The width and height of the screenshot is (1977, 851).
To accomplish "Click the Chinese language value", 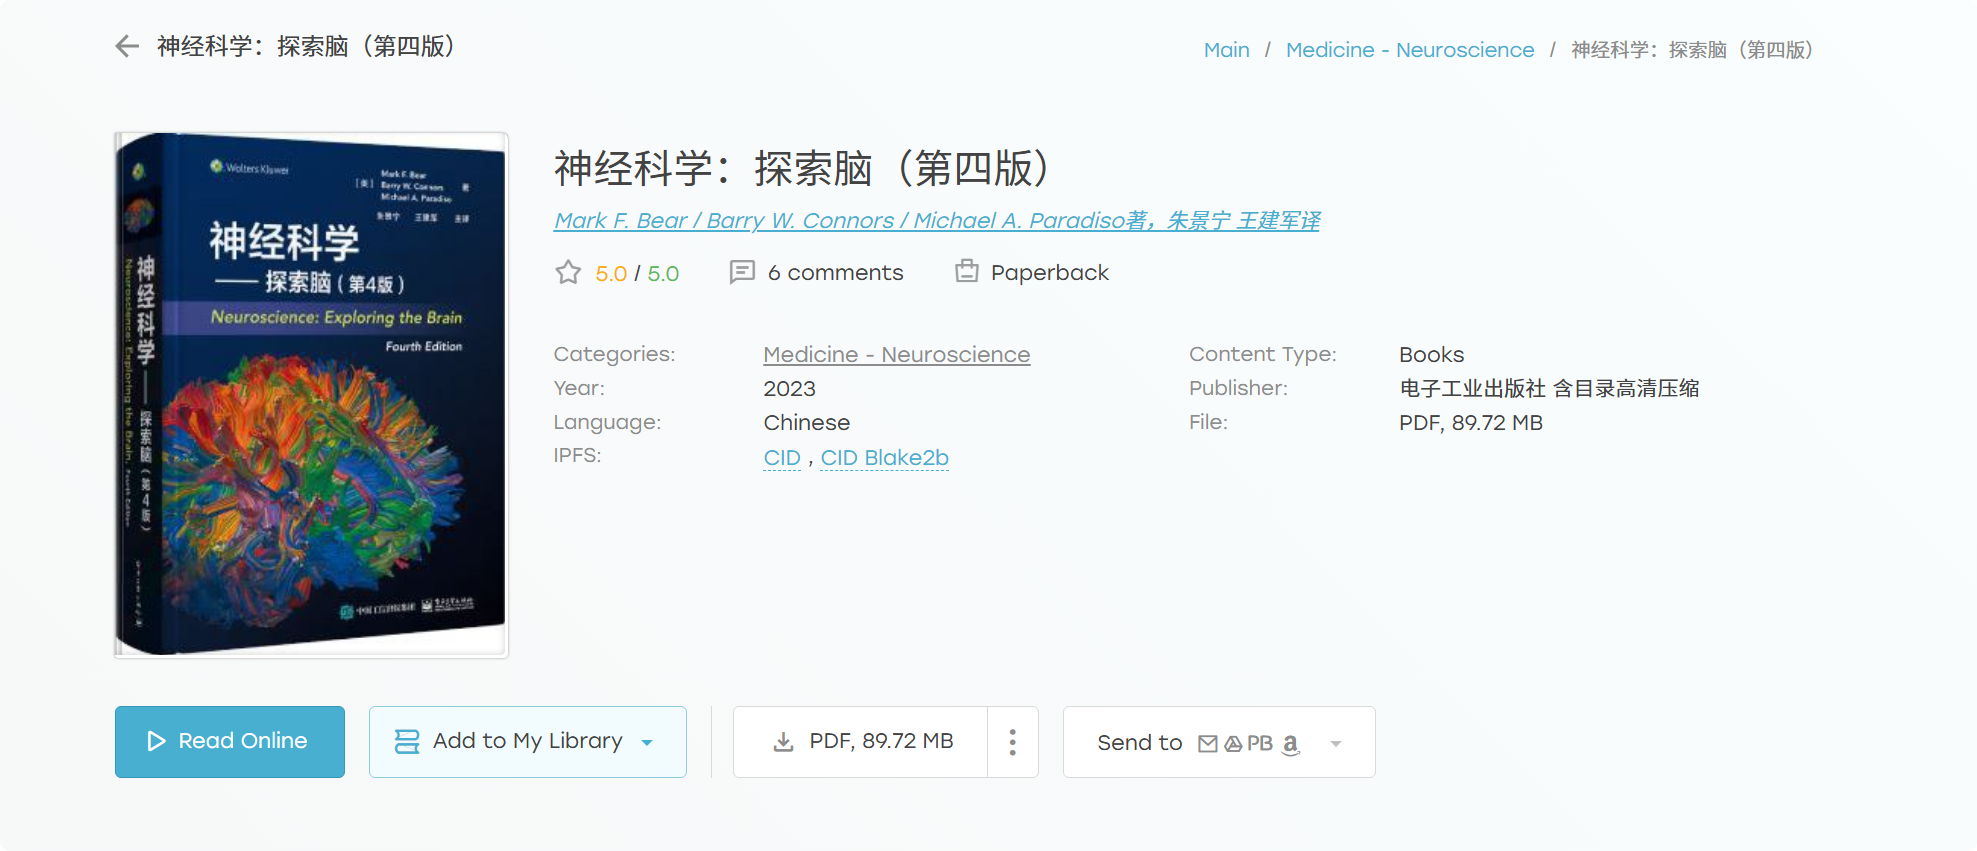I will [807, 423].
